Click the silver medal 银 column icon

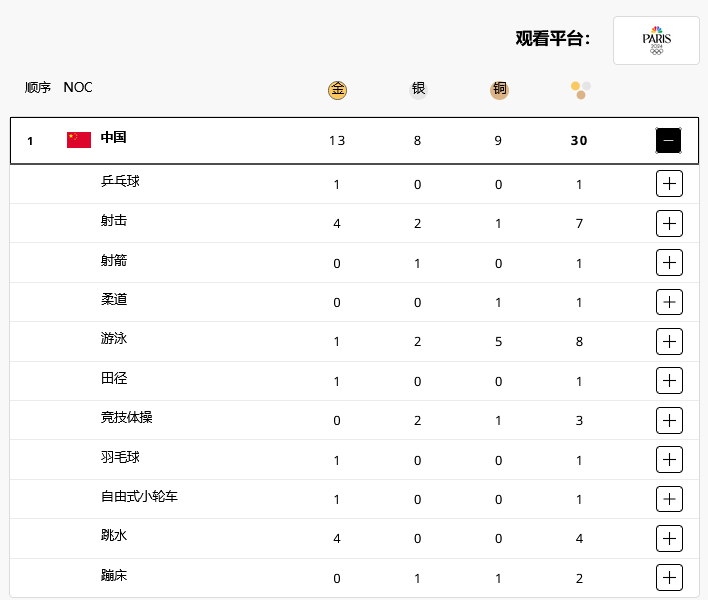click(418, 89)
